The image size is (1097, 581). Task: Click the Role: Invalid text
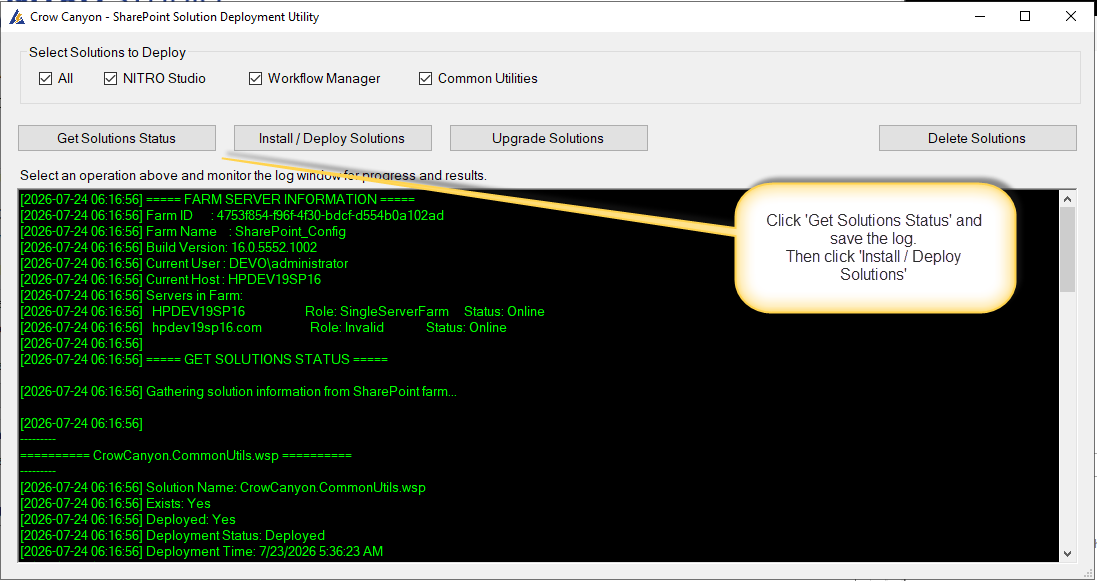tap(347, 328)
